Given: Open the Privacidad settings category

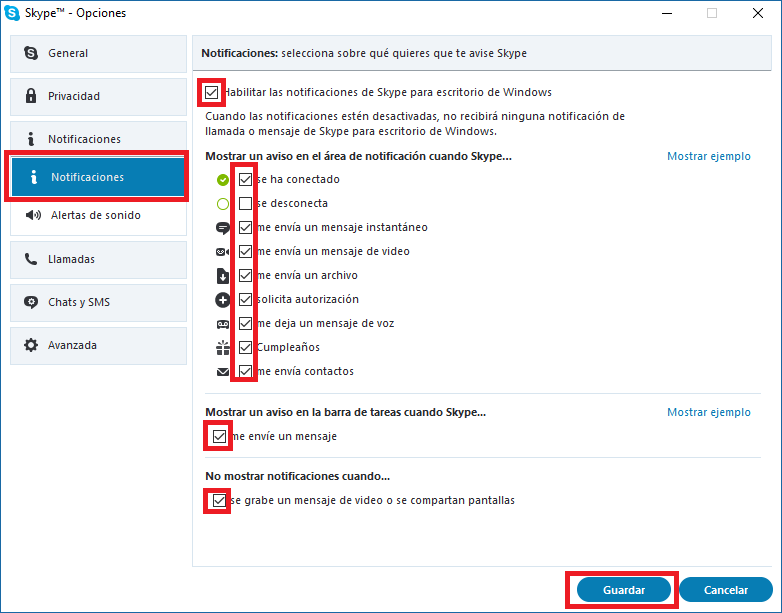Looking at the screenshot, I should (x=98, y=96).
